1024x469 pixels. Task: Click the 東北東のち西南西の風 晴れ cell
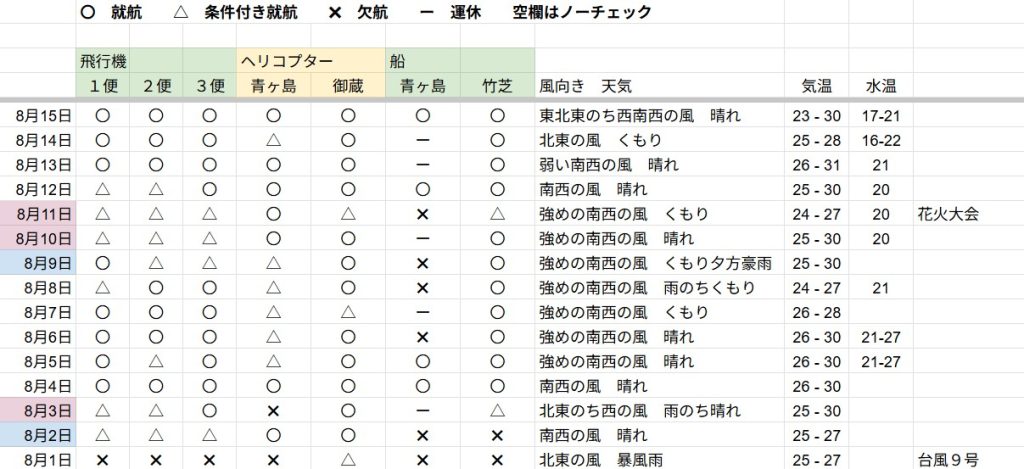(x=640, y=115)
